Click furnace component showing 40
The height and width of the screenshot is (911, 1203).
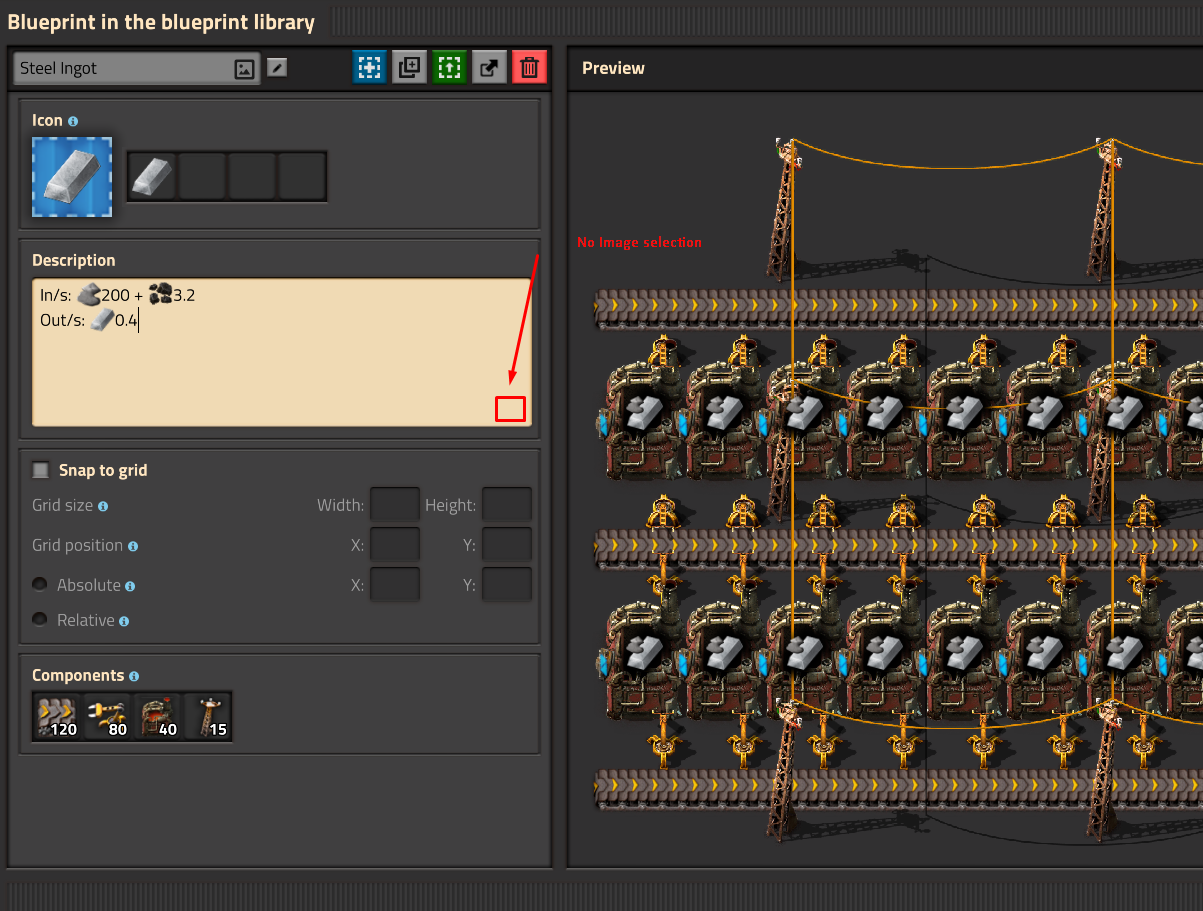tap(158, 716)
